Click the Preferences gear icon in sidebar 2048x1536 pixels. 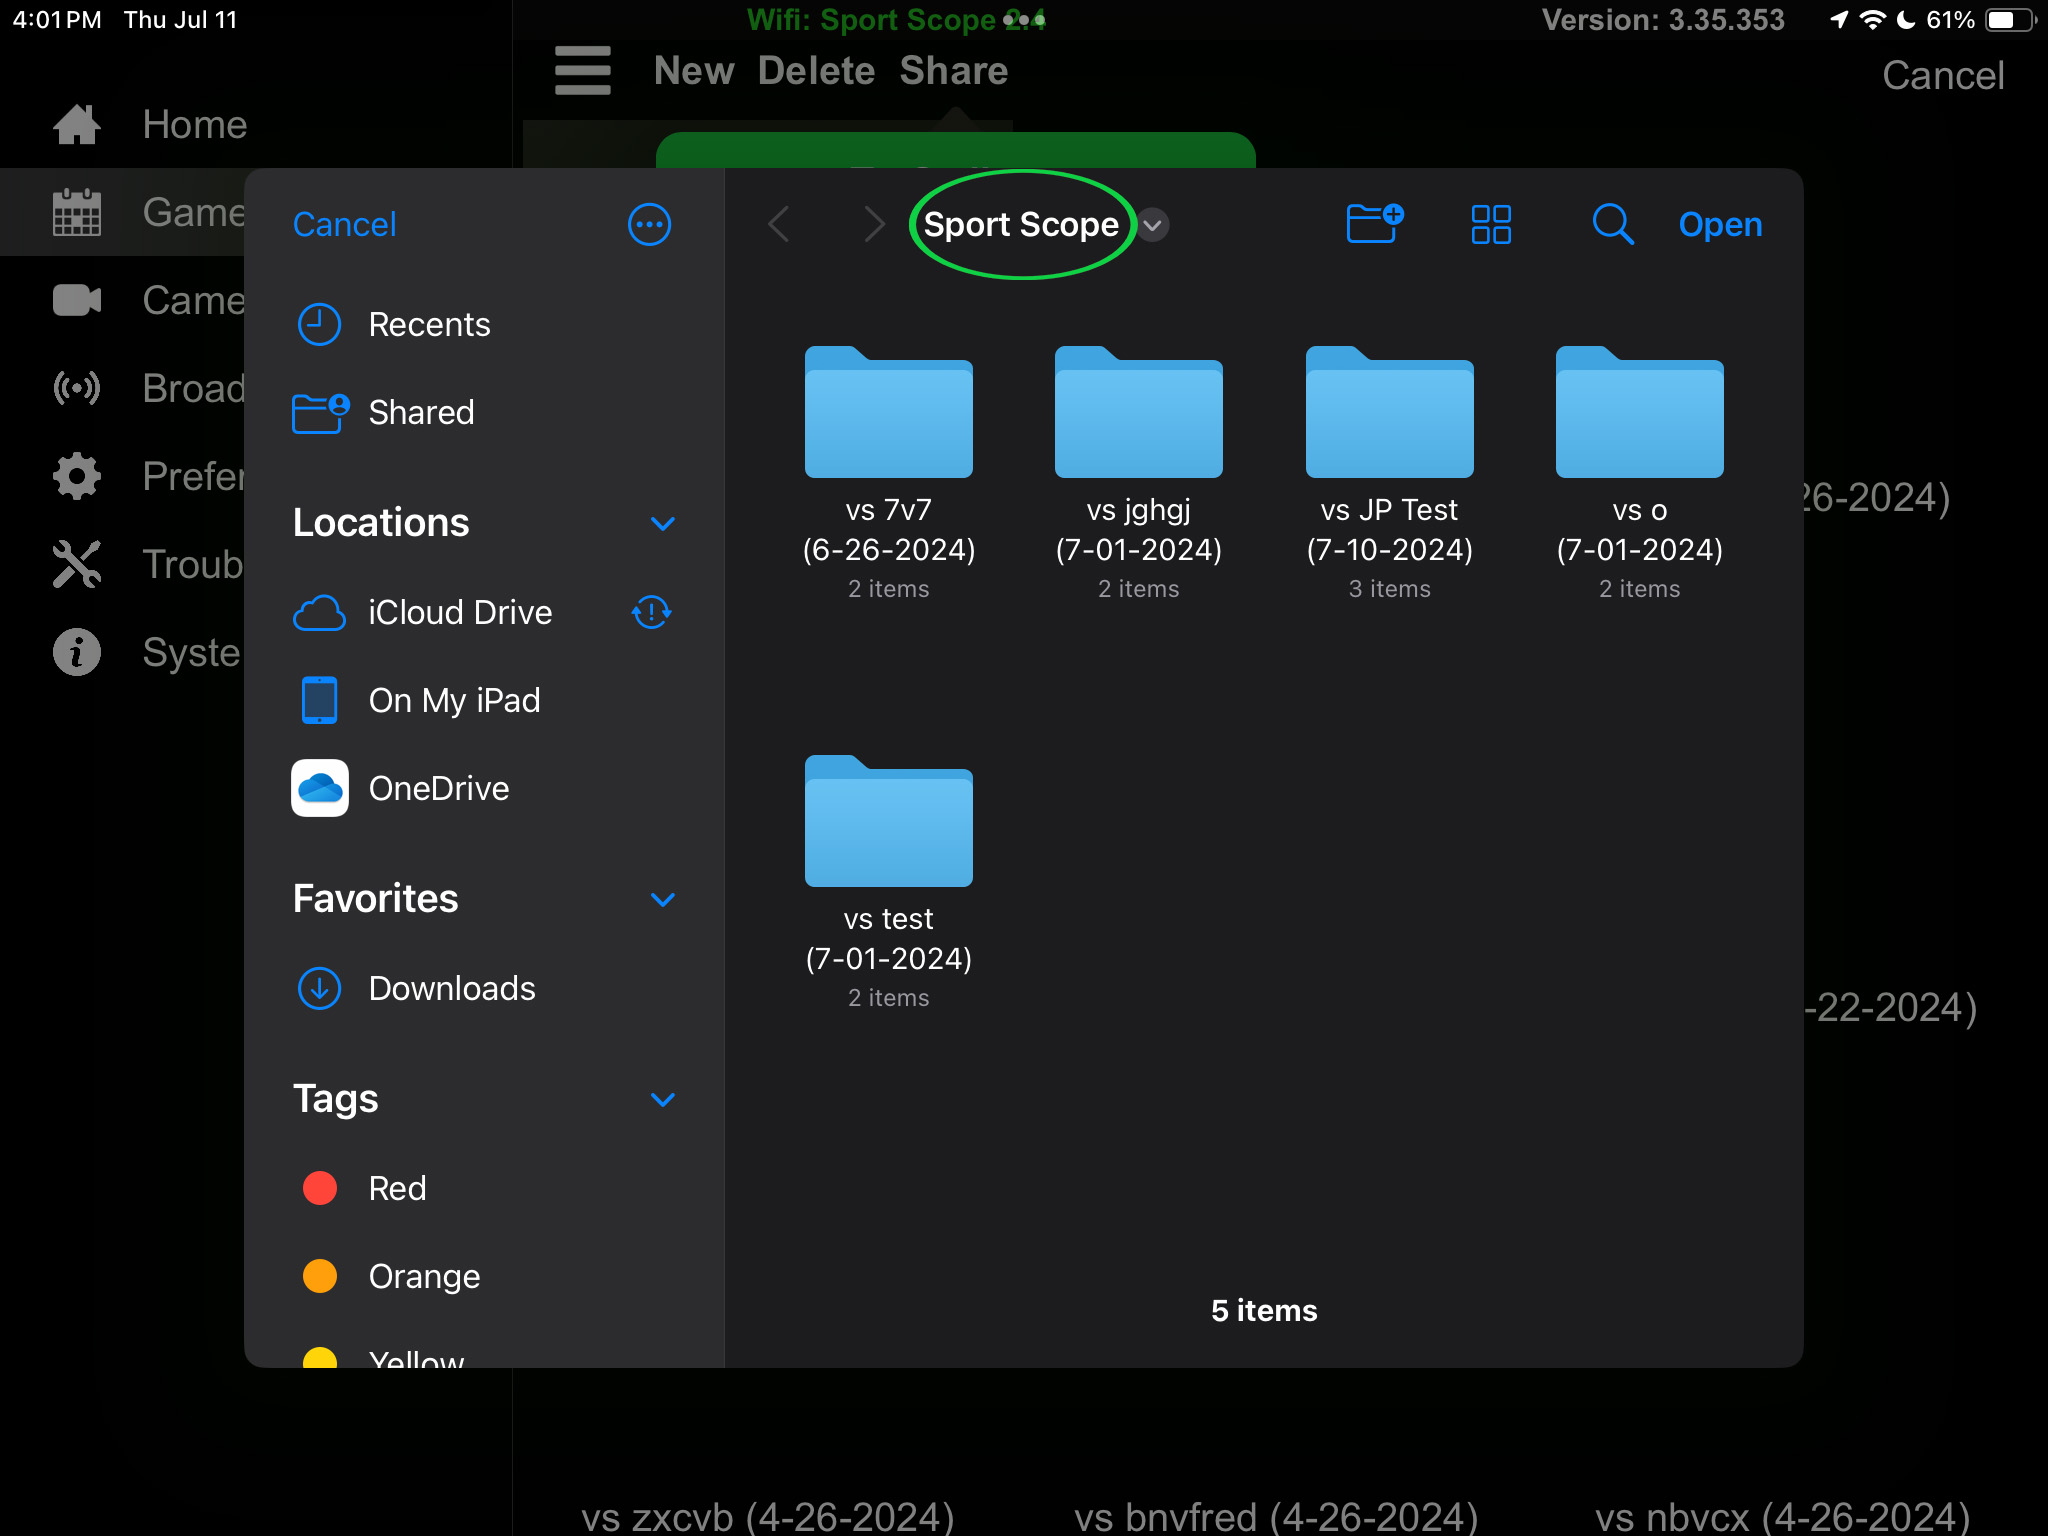click(77, 476)
